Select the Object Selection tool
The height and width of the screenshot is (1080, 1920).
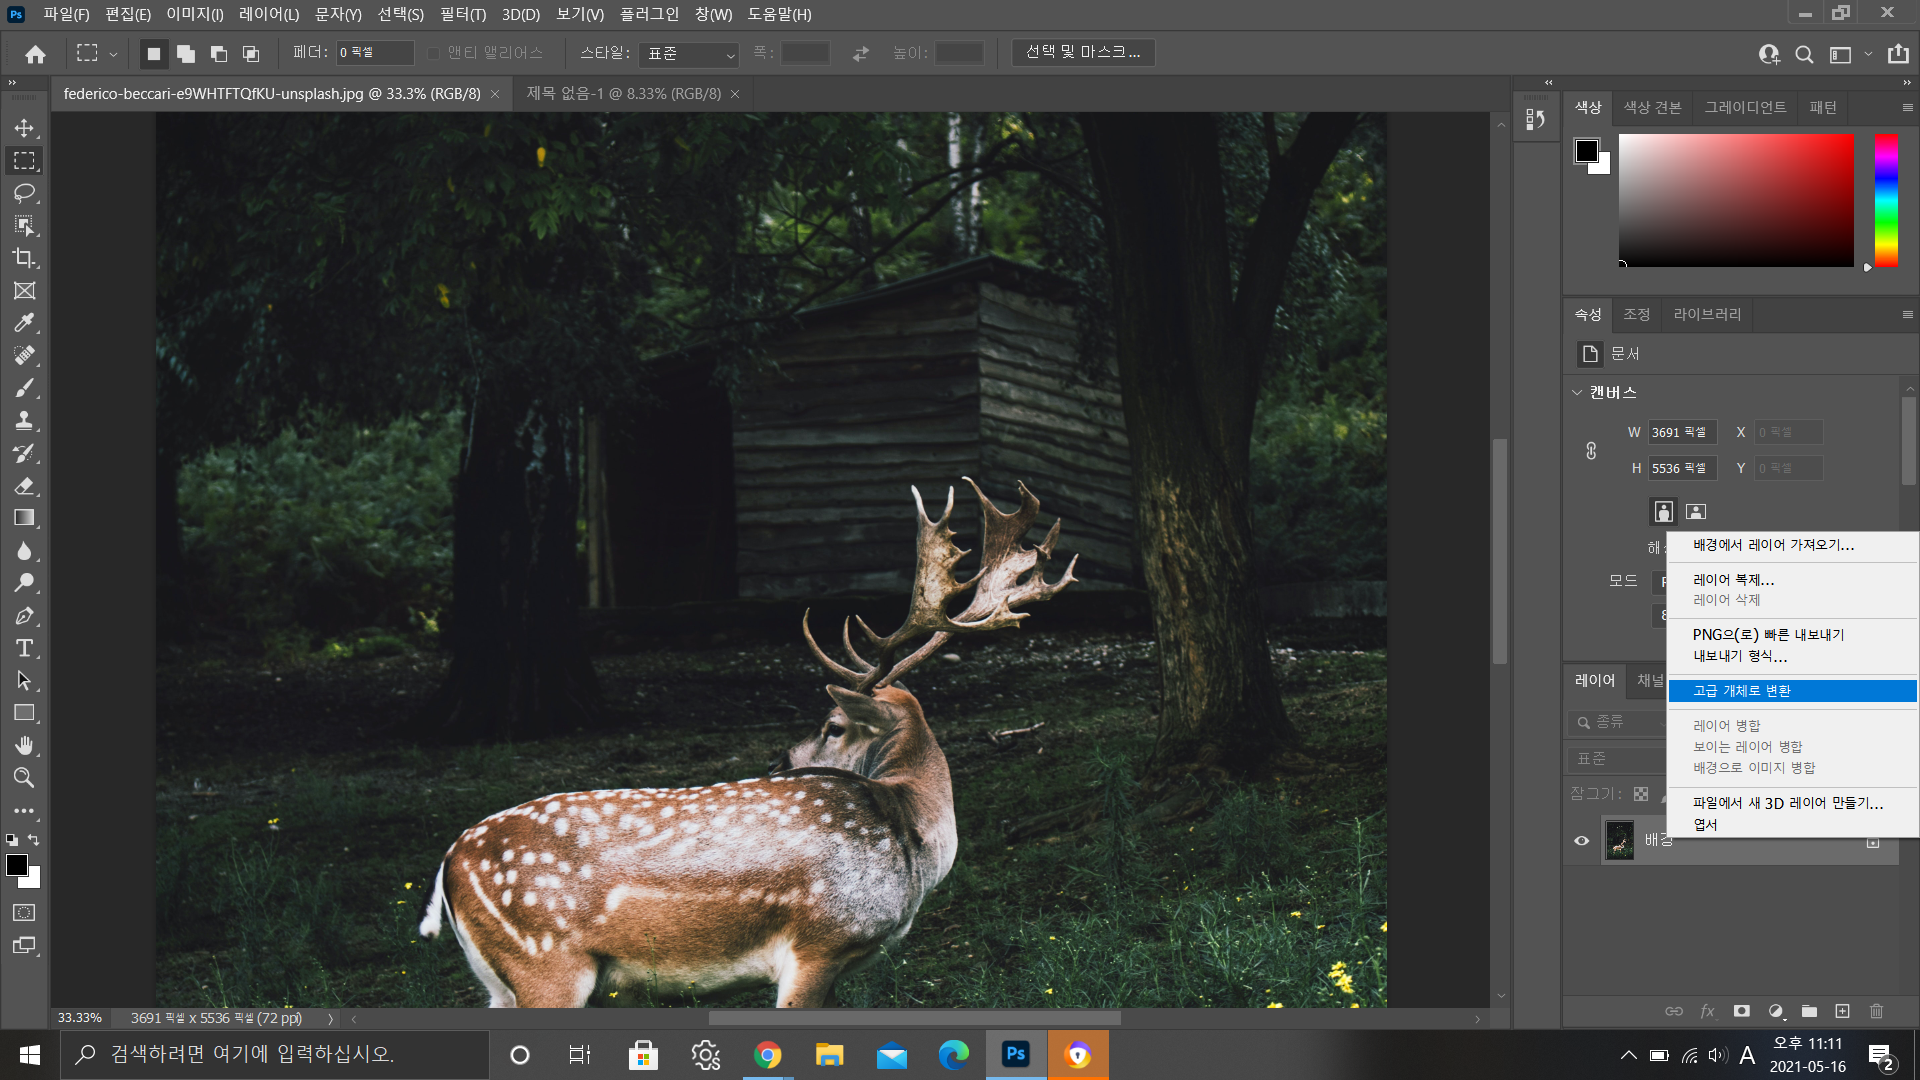(24, 226)
